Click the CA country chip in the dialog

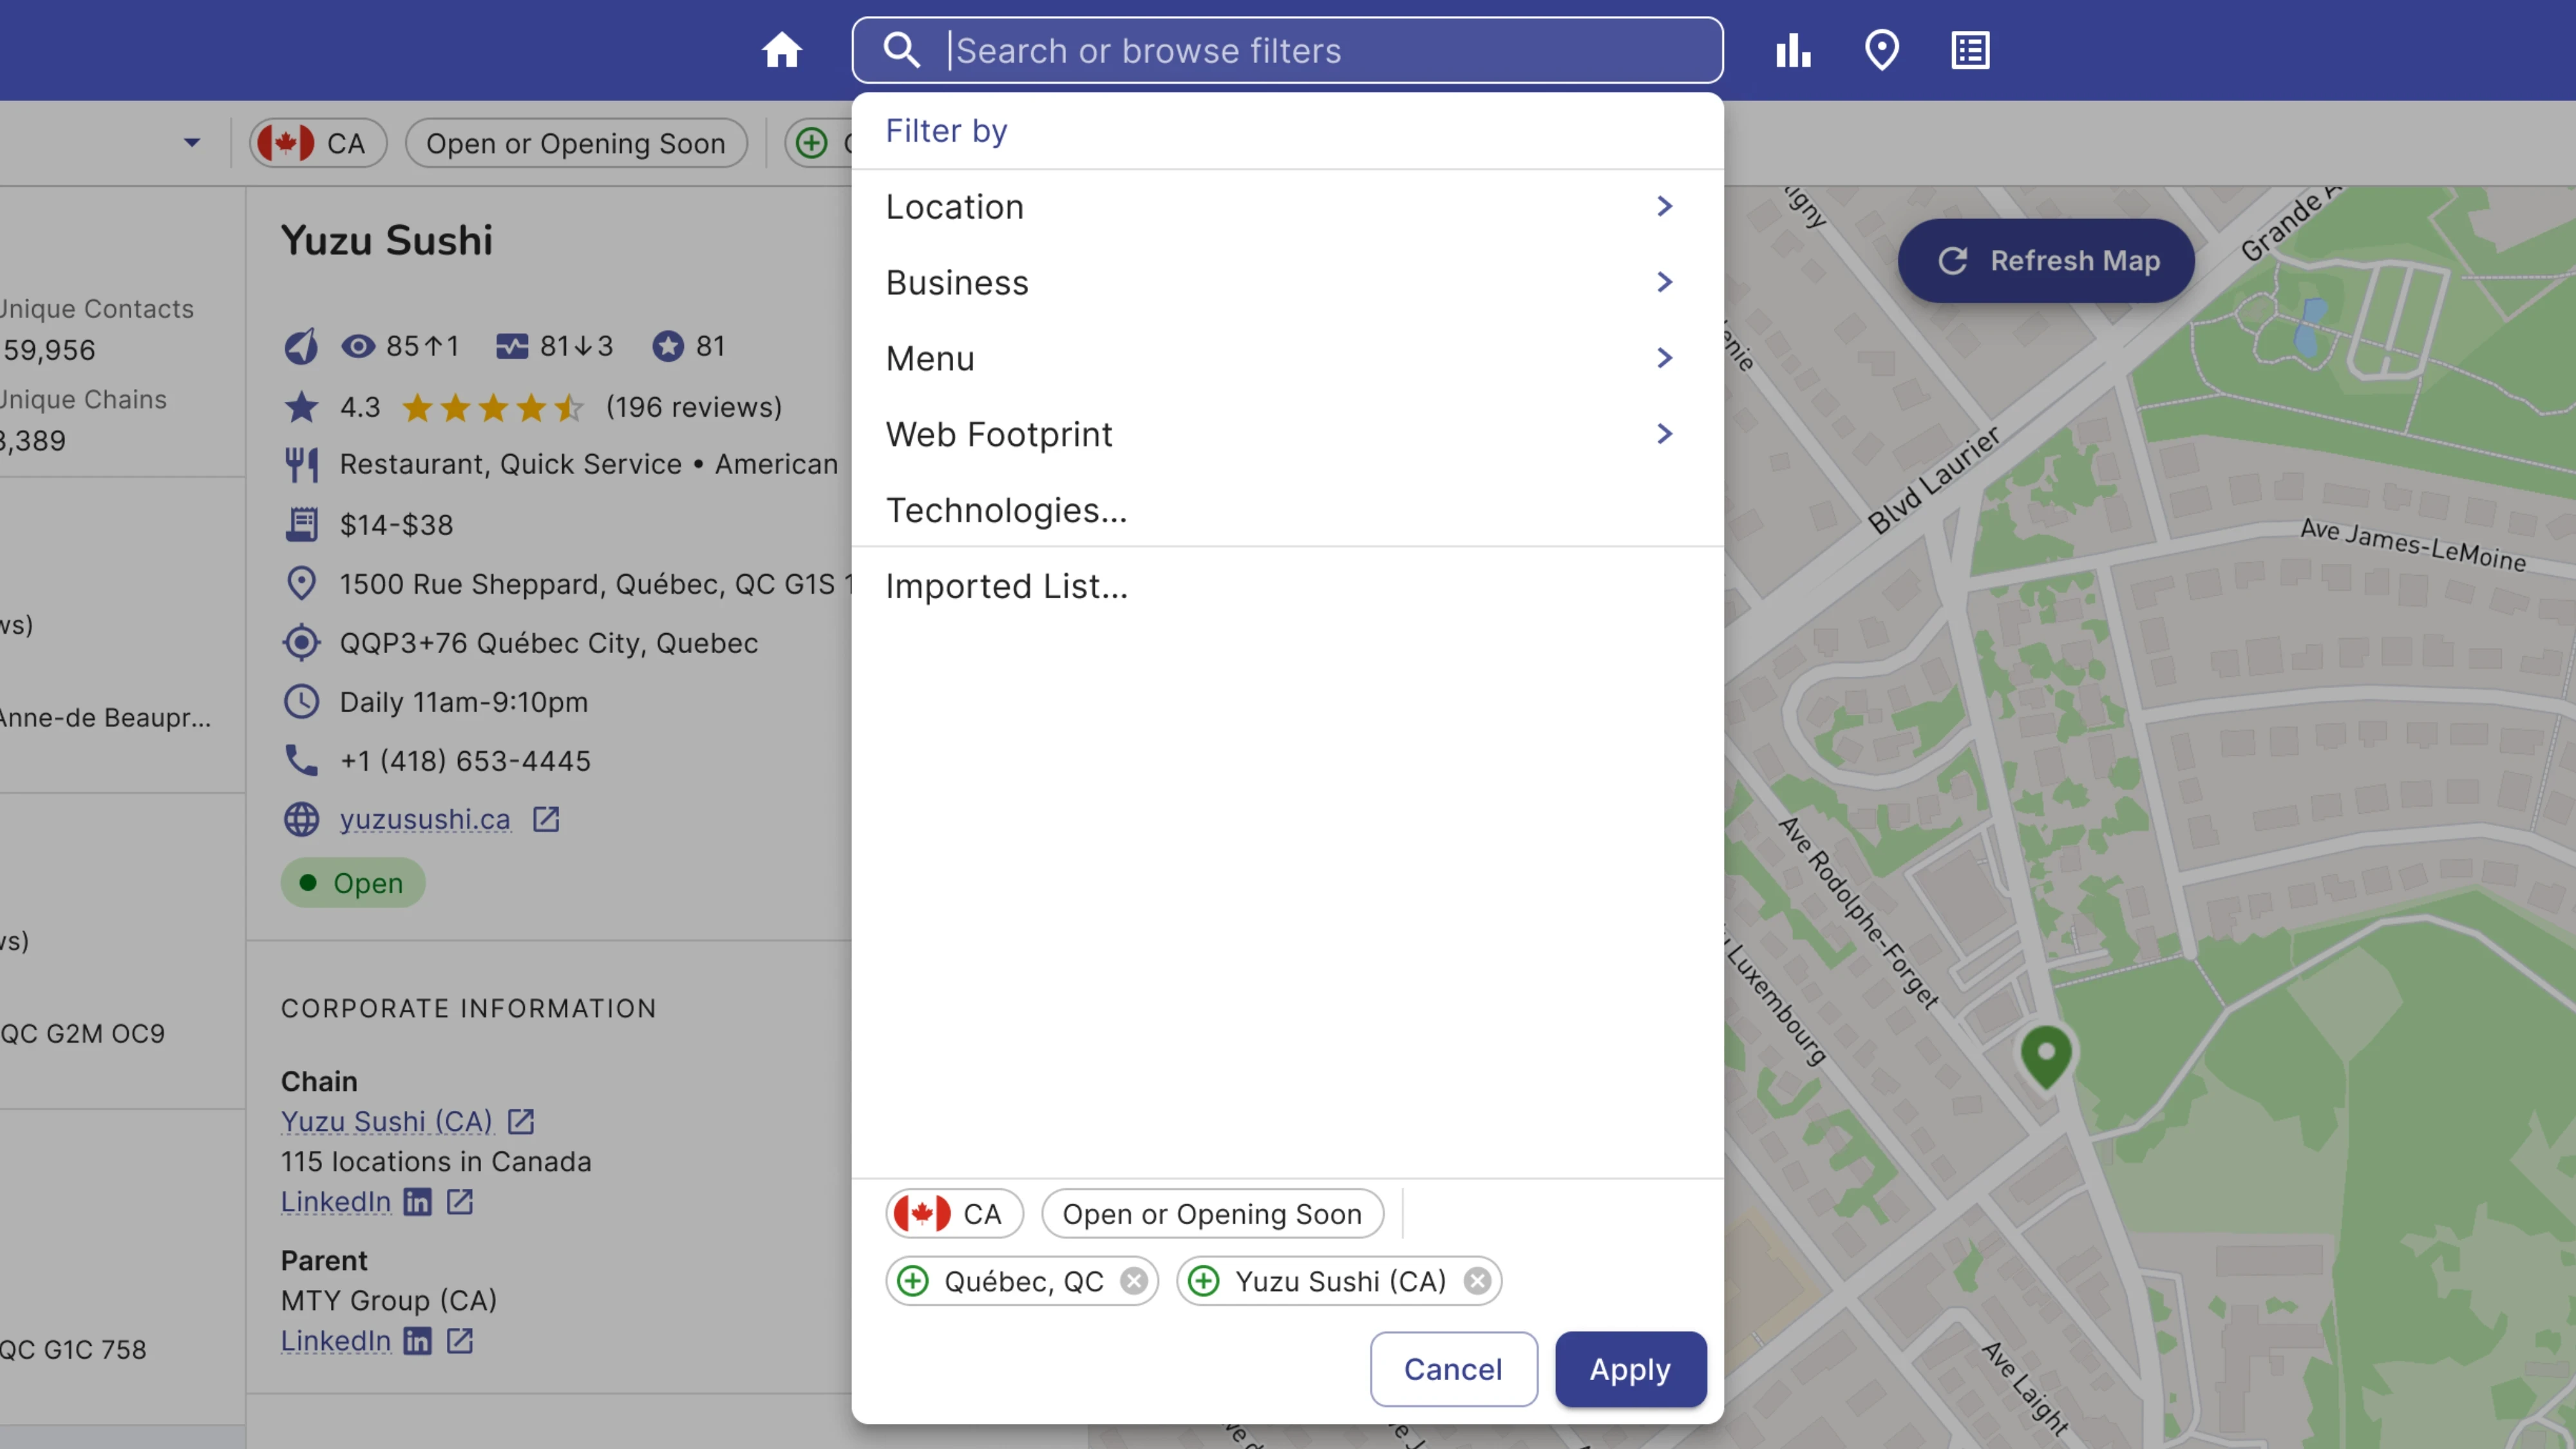click(954, 1214)
